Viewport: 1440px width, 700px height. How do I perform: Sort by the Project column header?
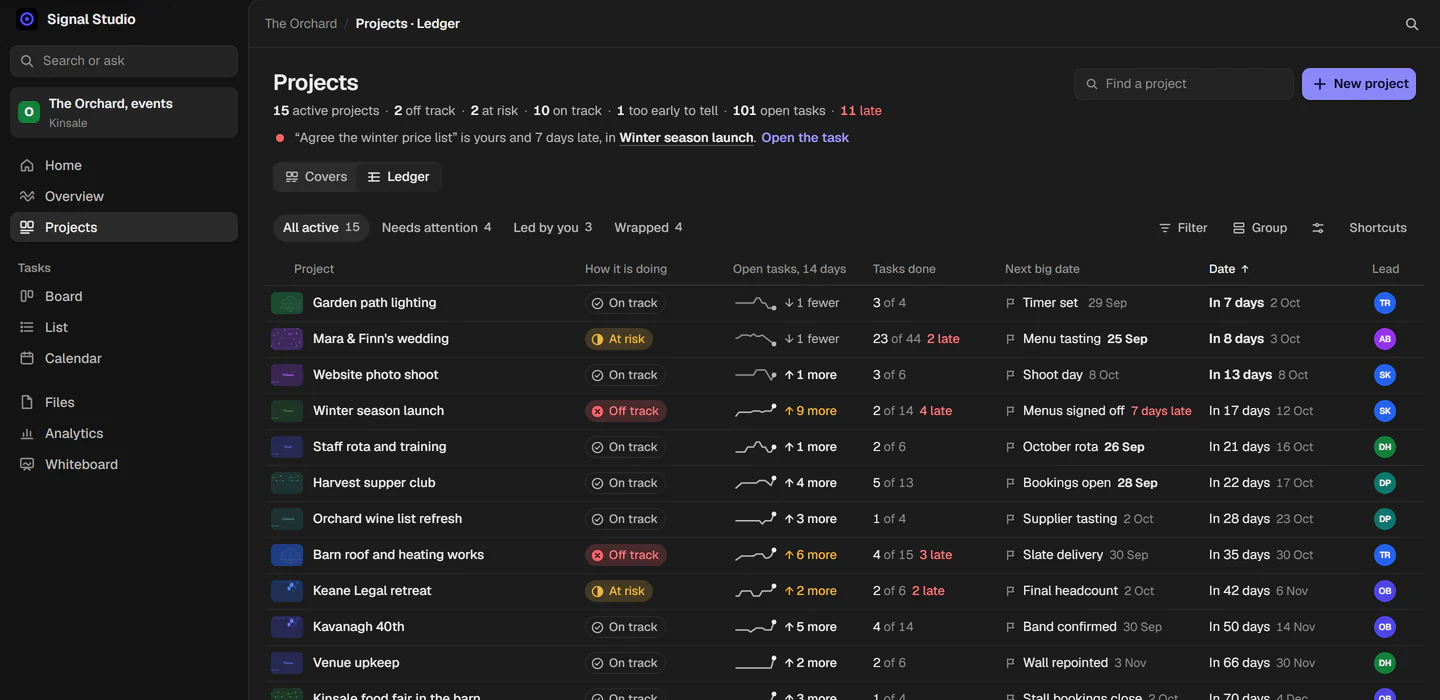point(314,269)
